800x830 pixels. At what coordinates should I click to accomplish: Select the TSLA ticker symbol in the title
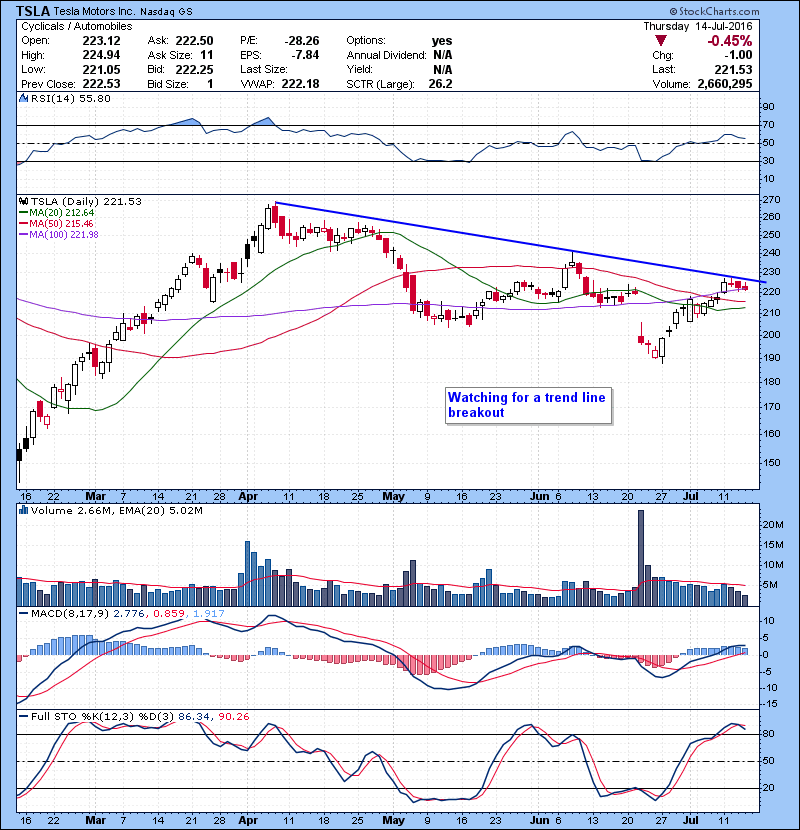tap(33, 11)
